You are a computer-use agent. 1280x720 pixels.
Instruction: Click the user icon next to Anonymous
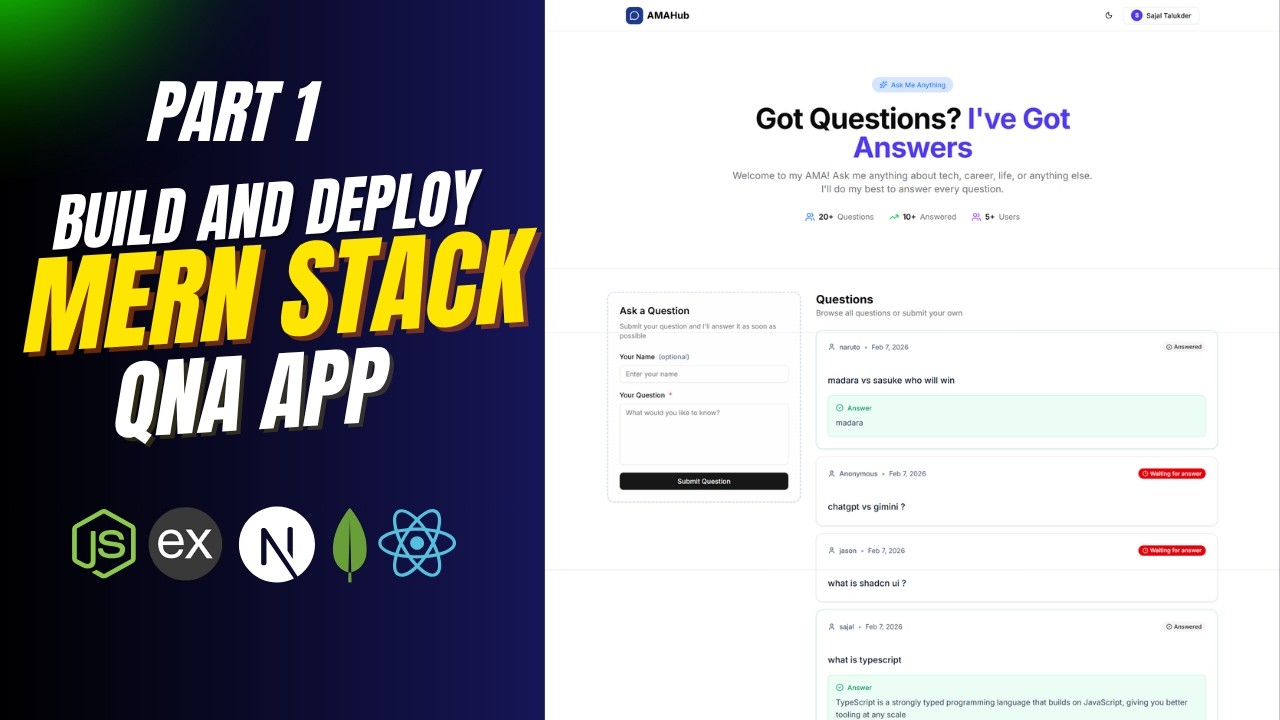click(x=832, y=474)
